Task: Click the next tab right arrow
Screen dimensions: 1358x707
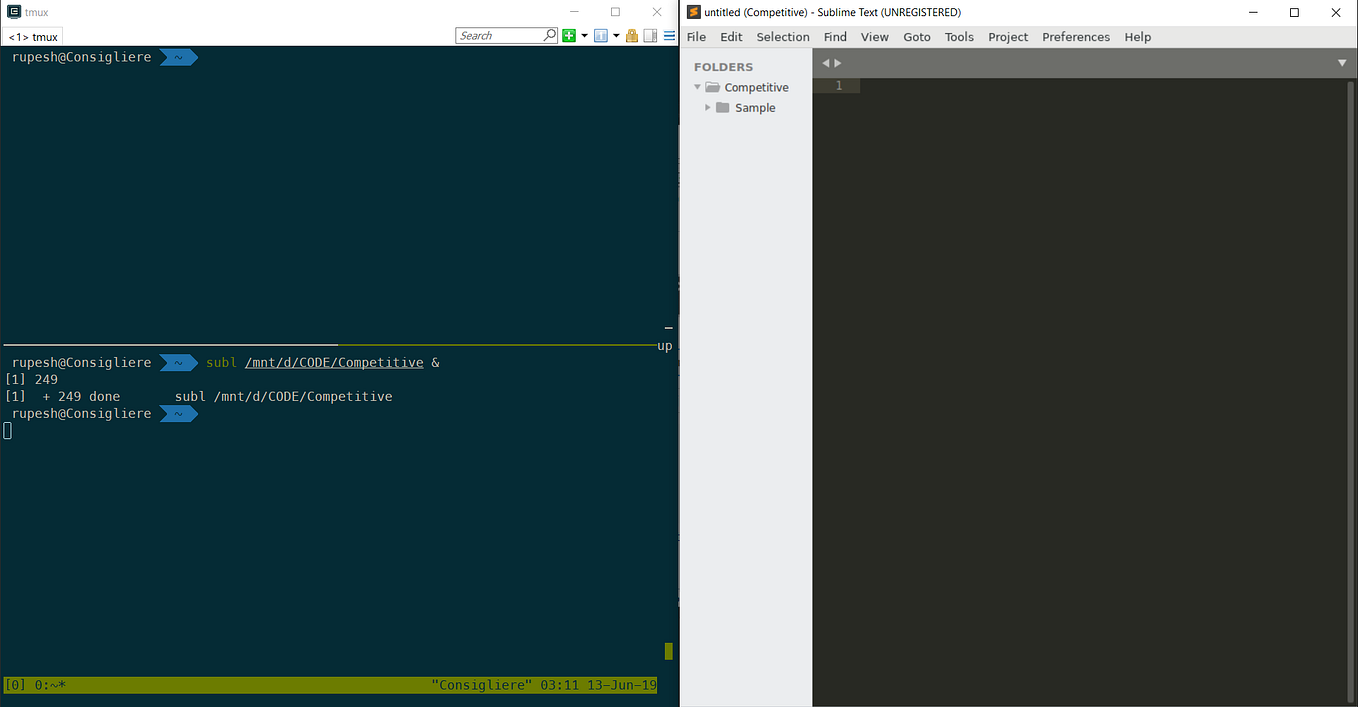Action: [x=838, y=63]
